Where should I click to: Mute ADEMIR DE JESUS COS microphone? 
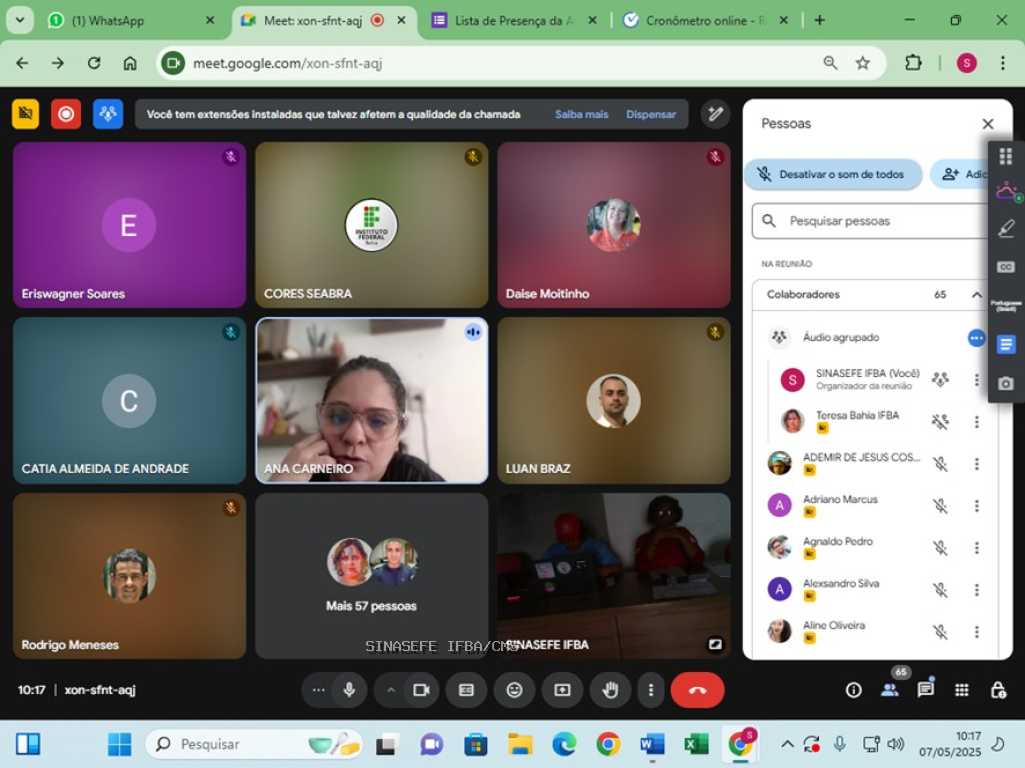pos(940,464)
